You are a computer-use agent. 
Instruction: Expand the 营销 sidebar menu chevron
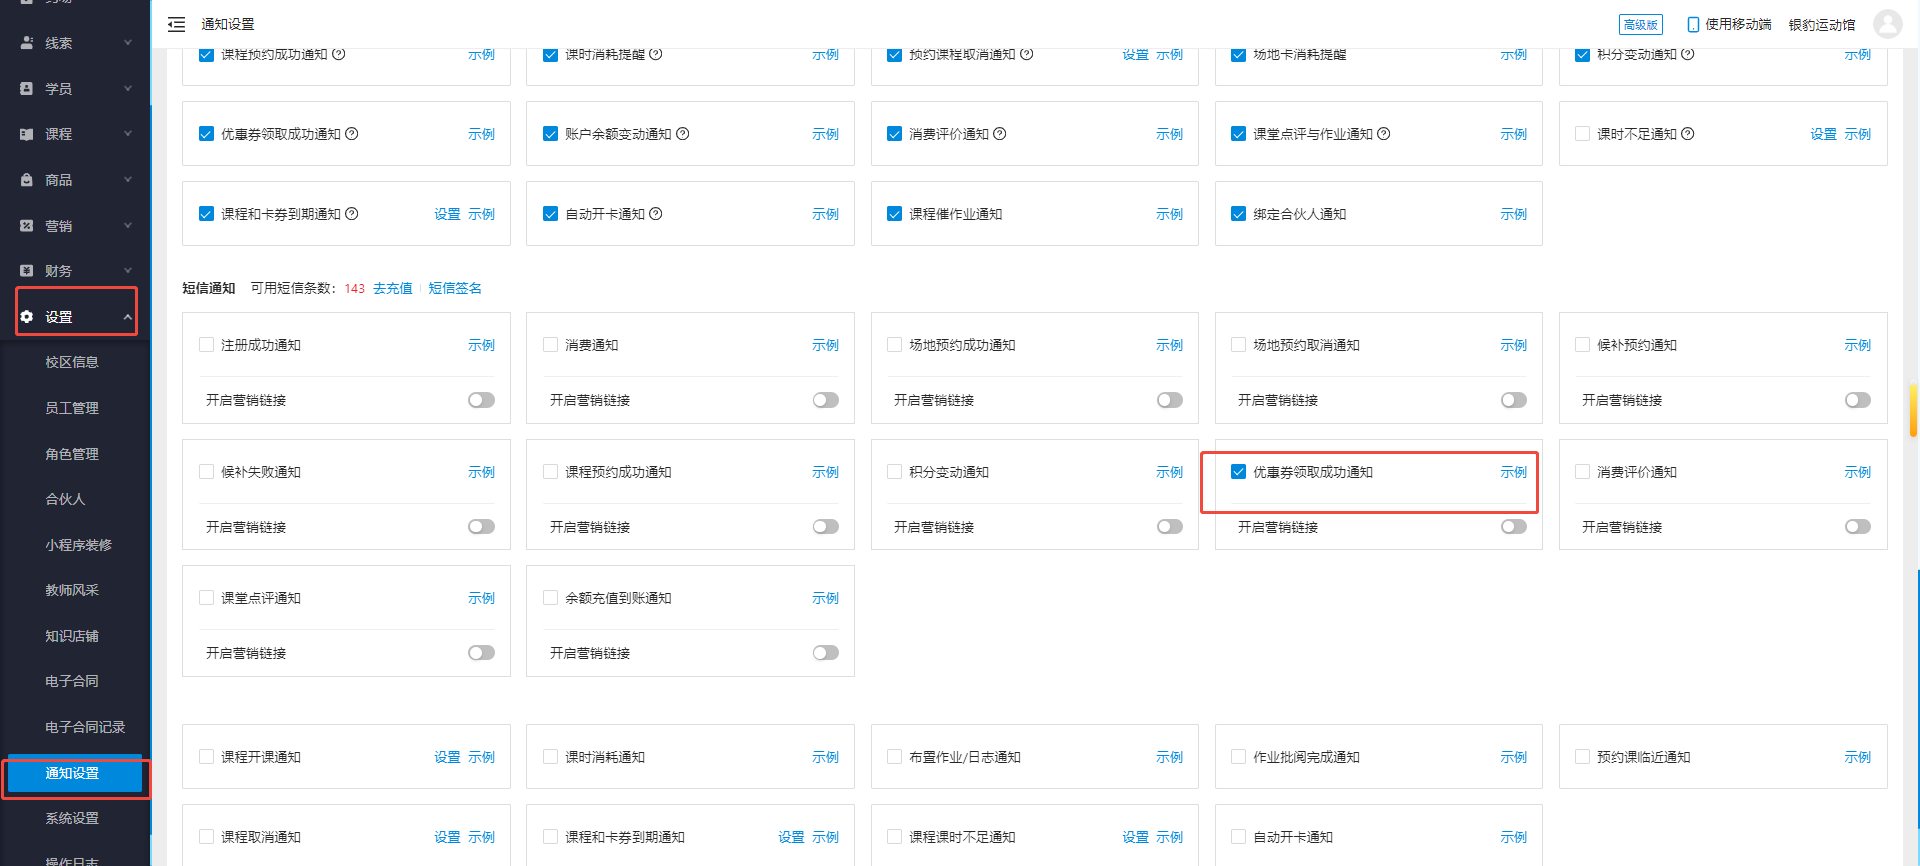pyautogui.click(x=128, y=226)
